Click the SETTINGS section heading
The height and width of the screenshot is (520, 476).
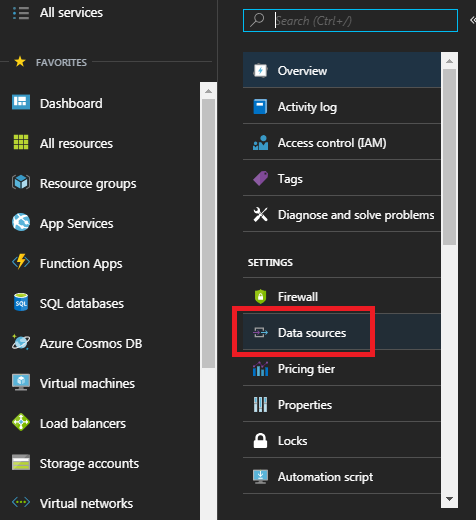pyautogui.click(x=270, y=263)
